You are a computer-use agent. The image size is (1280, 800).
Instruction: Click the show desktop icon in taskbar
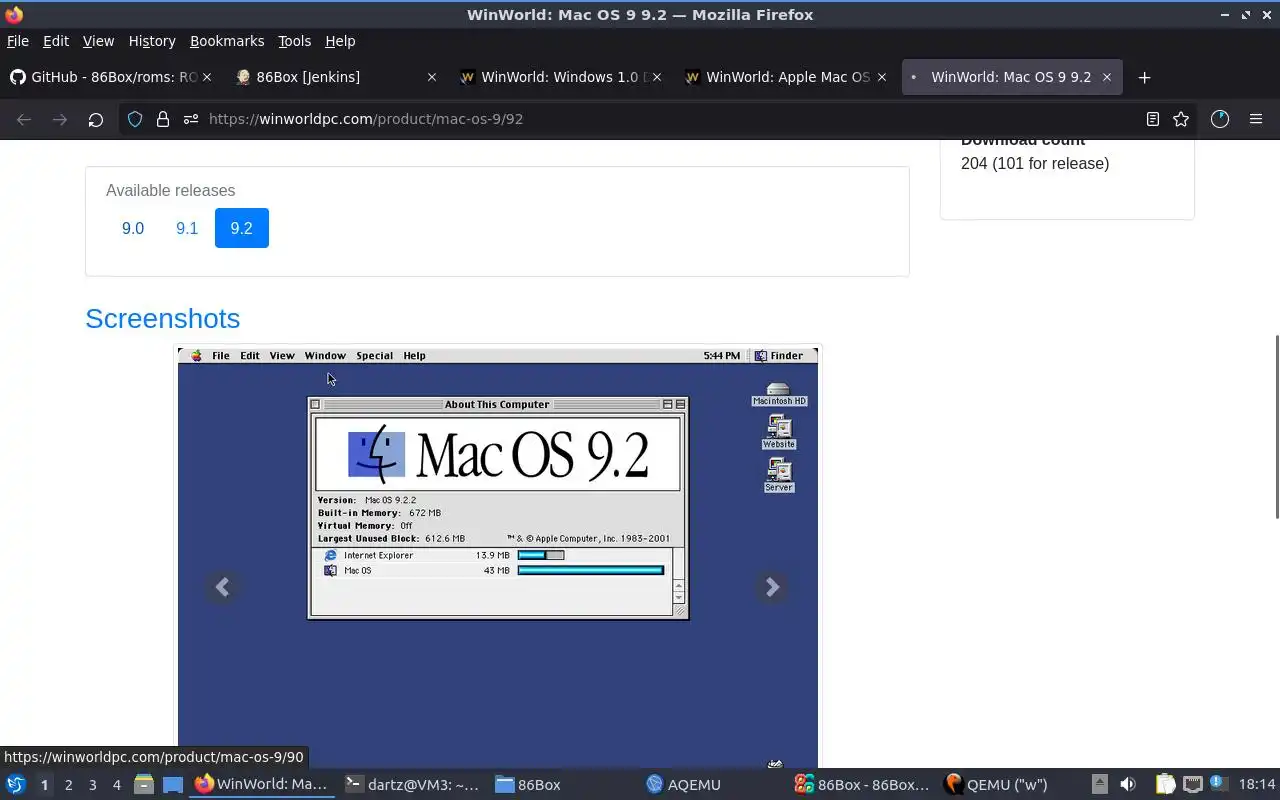(173, 785)
